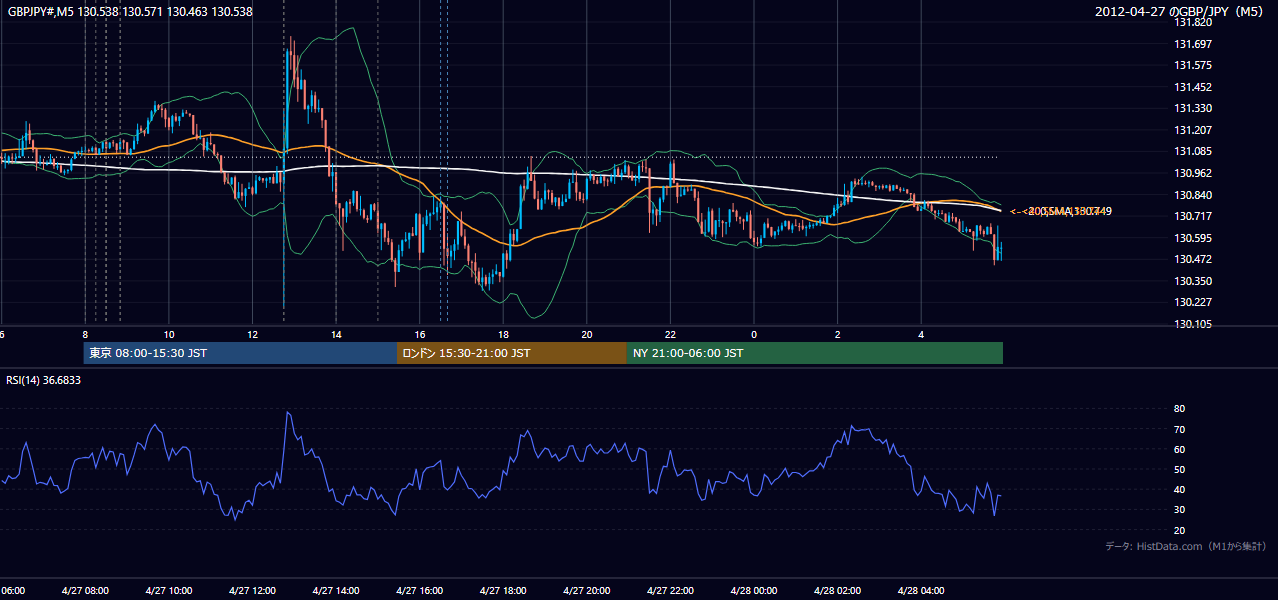Click price axis label 131.207

(x=1193, y=130)
